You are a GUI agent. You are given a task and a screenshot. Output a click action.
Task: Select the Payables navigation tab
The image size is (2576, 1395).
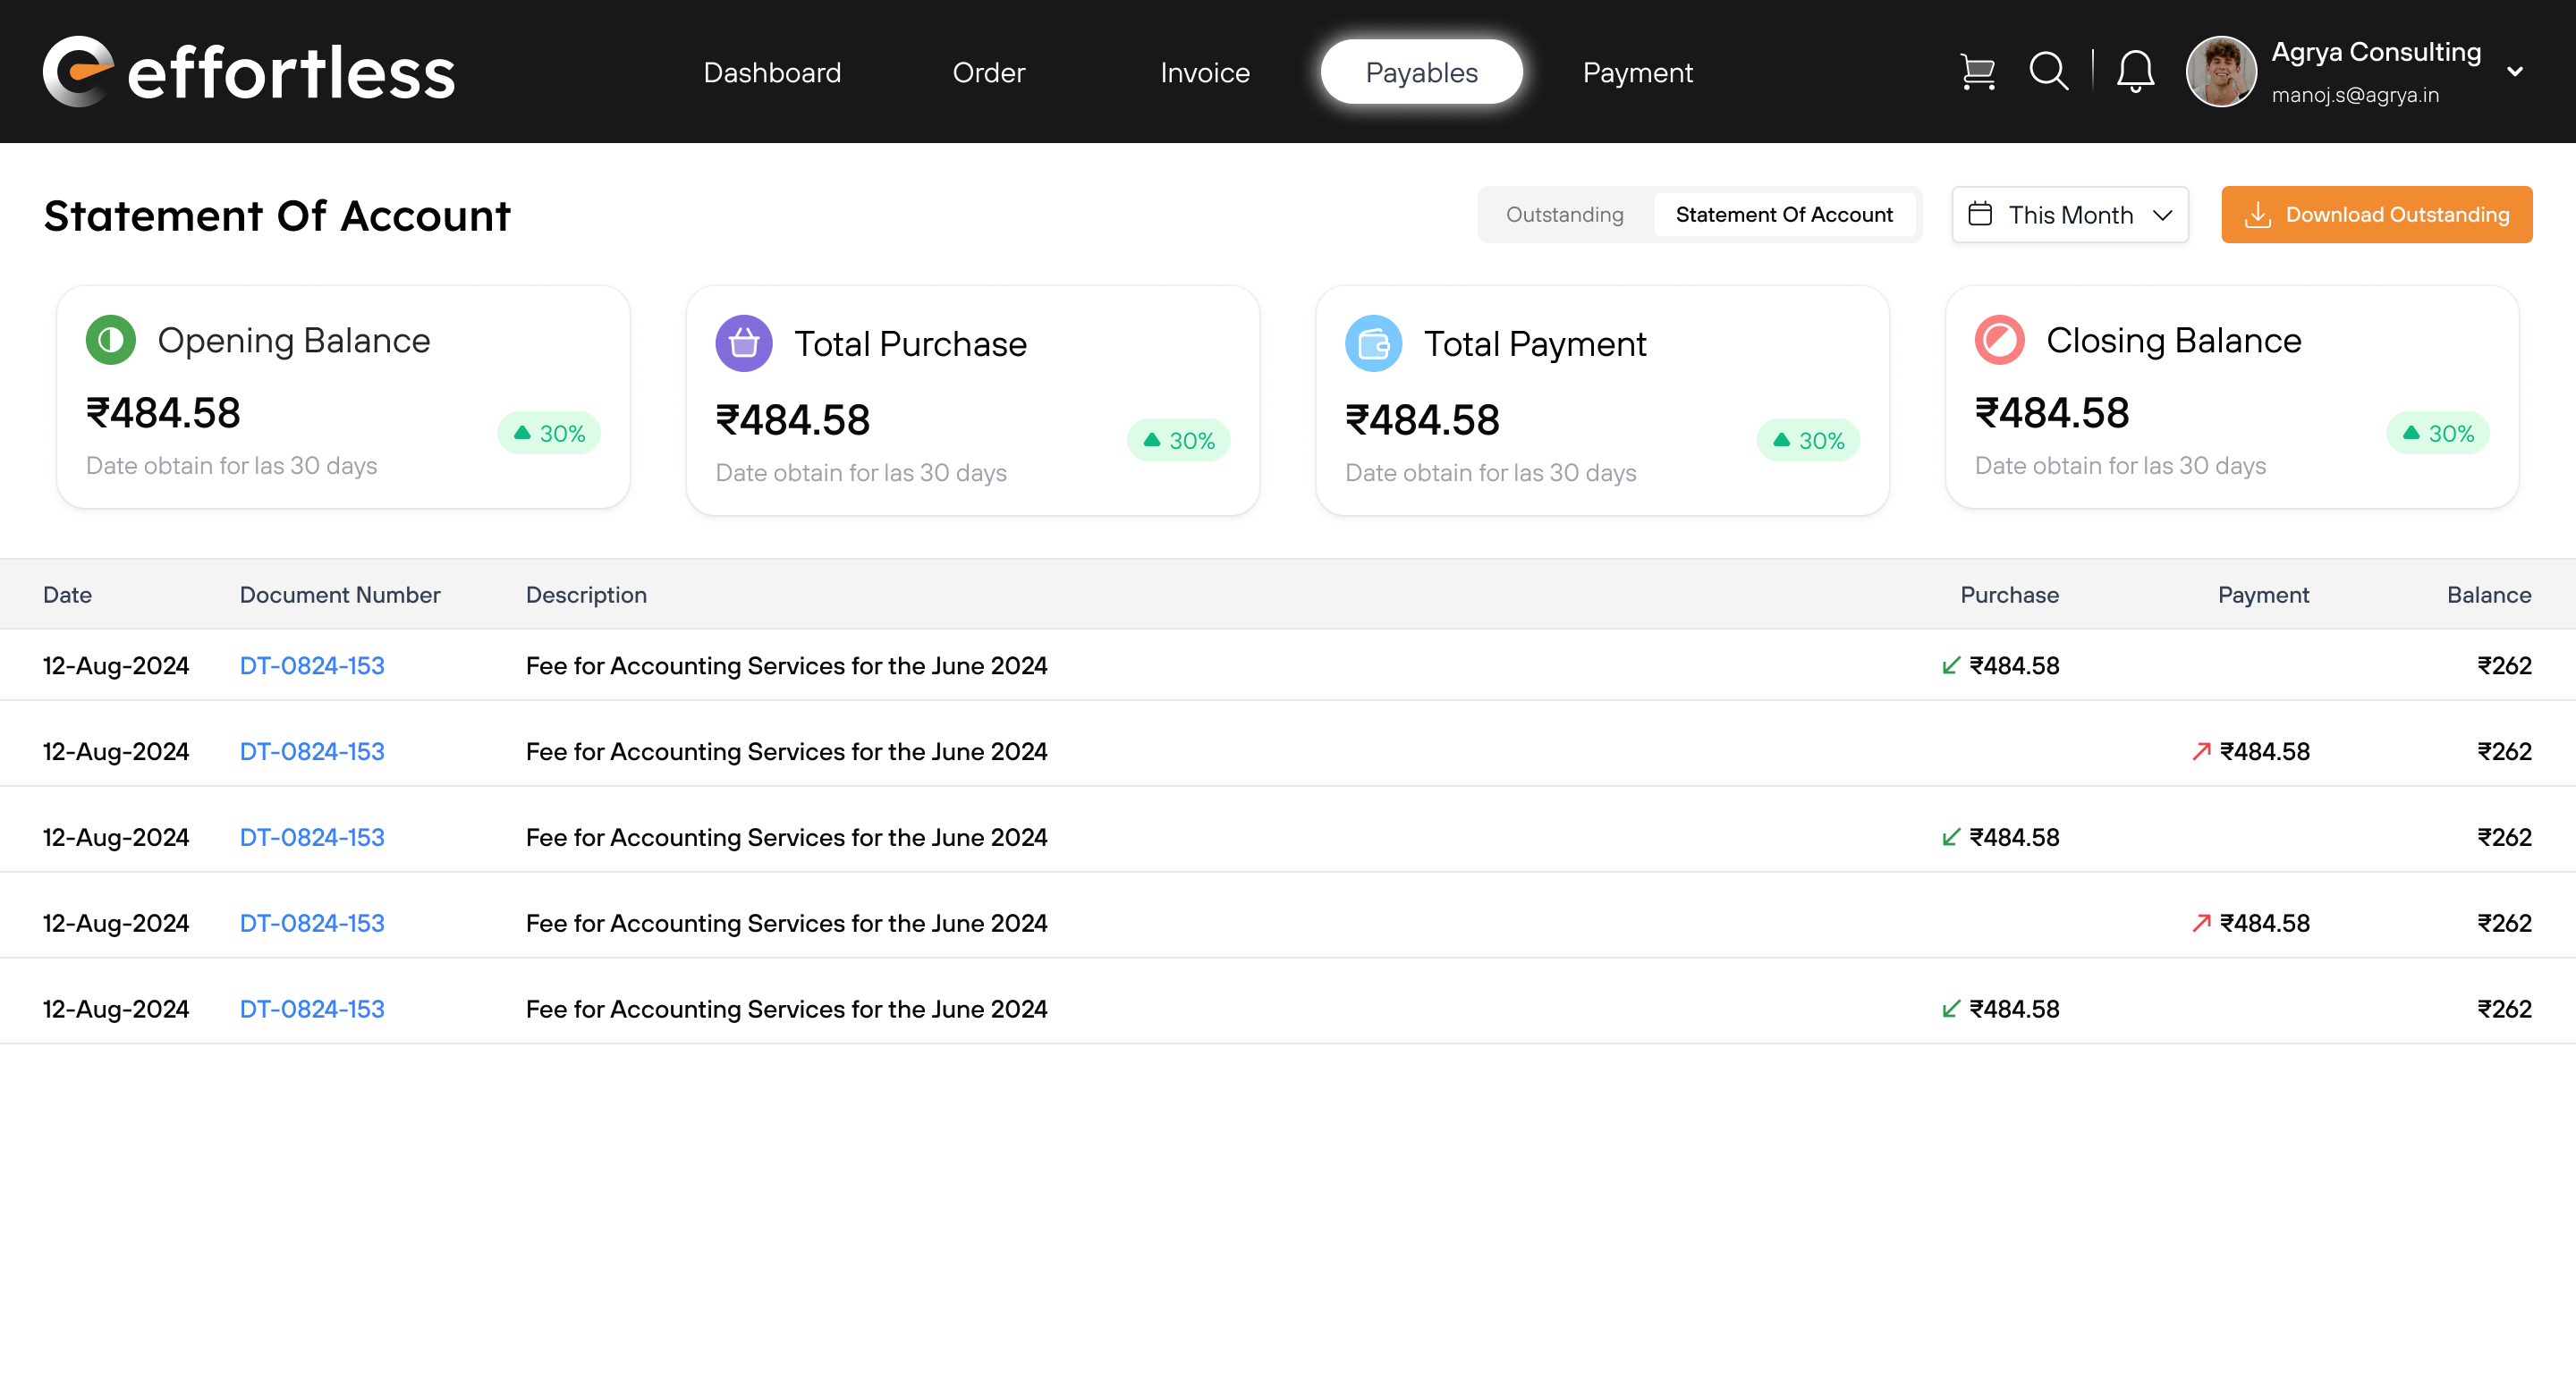click(x=1421, y=72)
